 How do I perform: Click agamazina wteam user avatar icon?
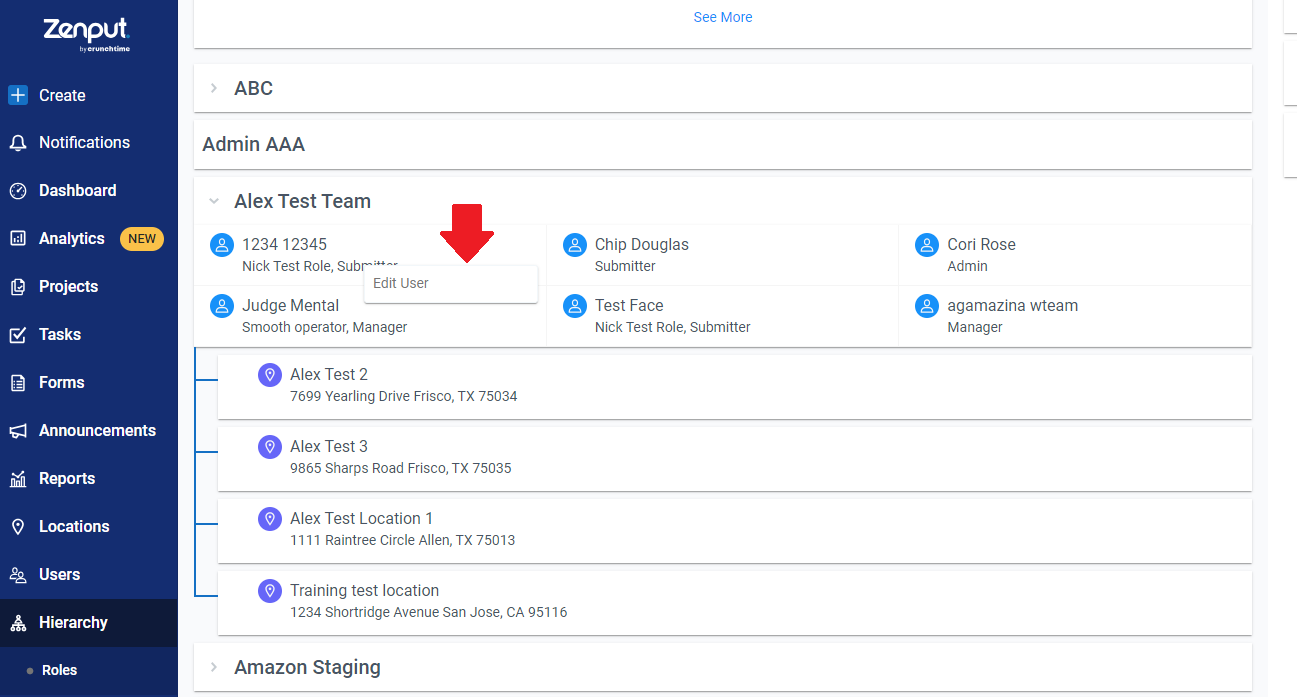click(927, 306)
